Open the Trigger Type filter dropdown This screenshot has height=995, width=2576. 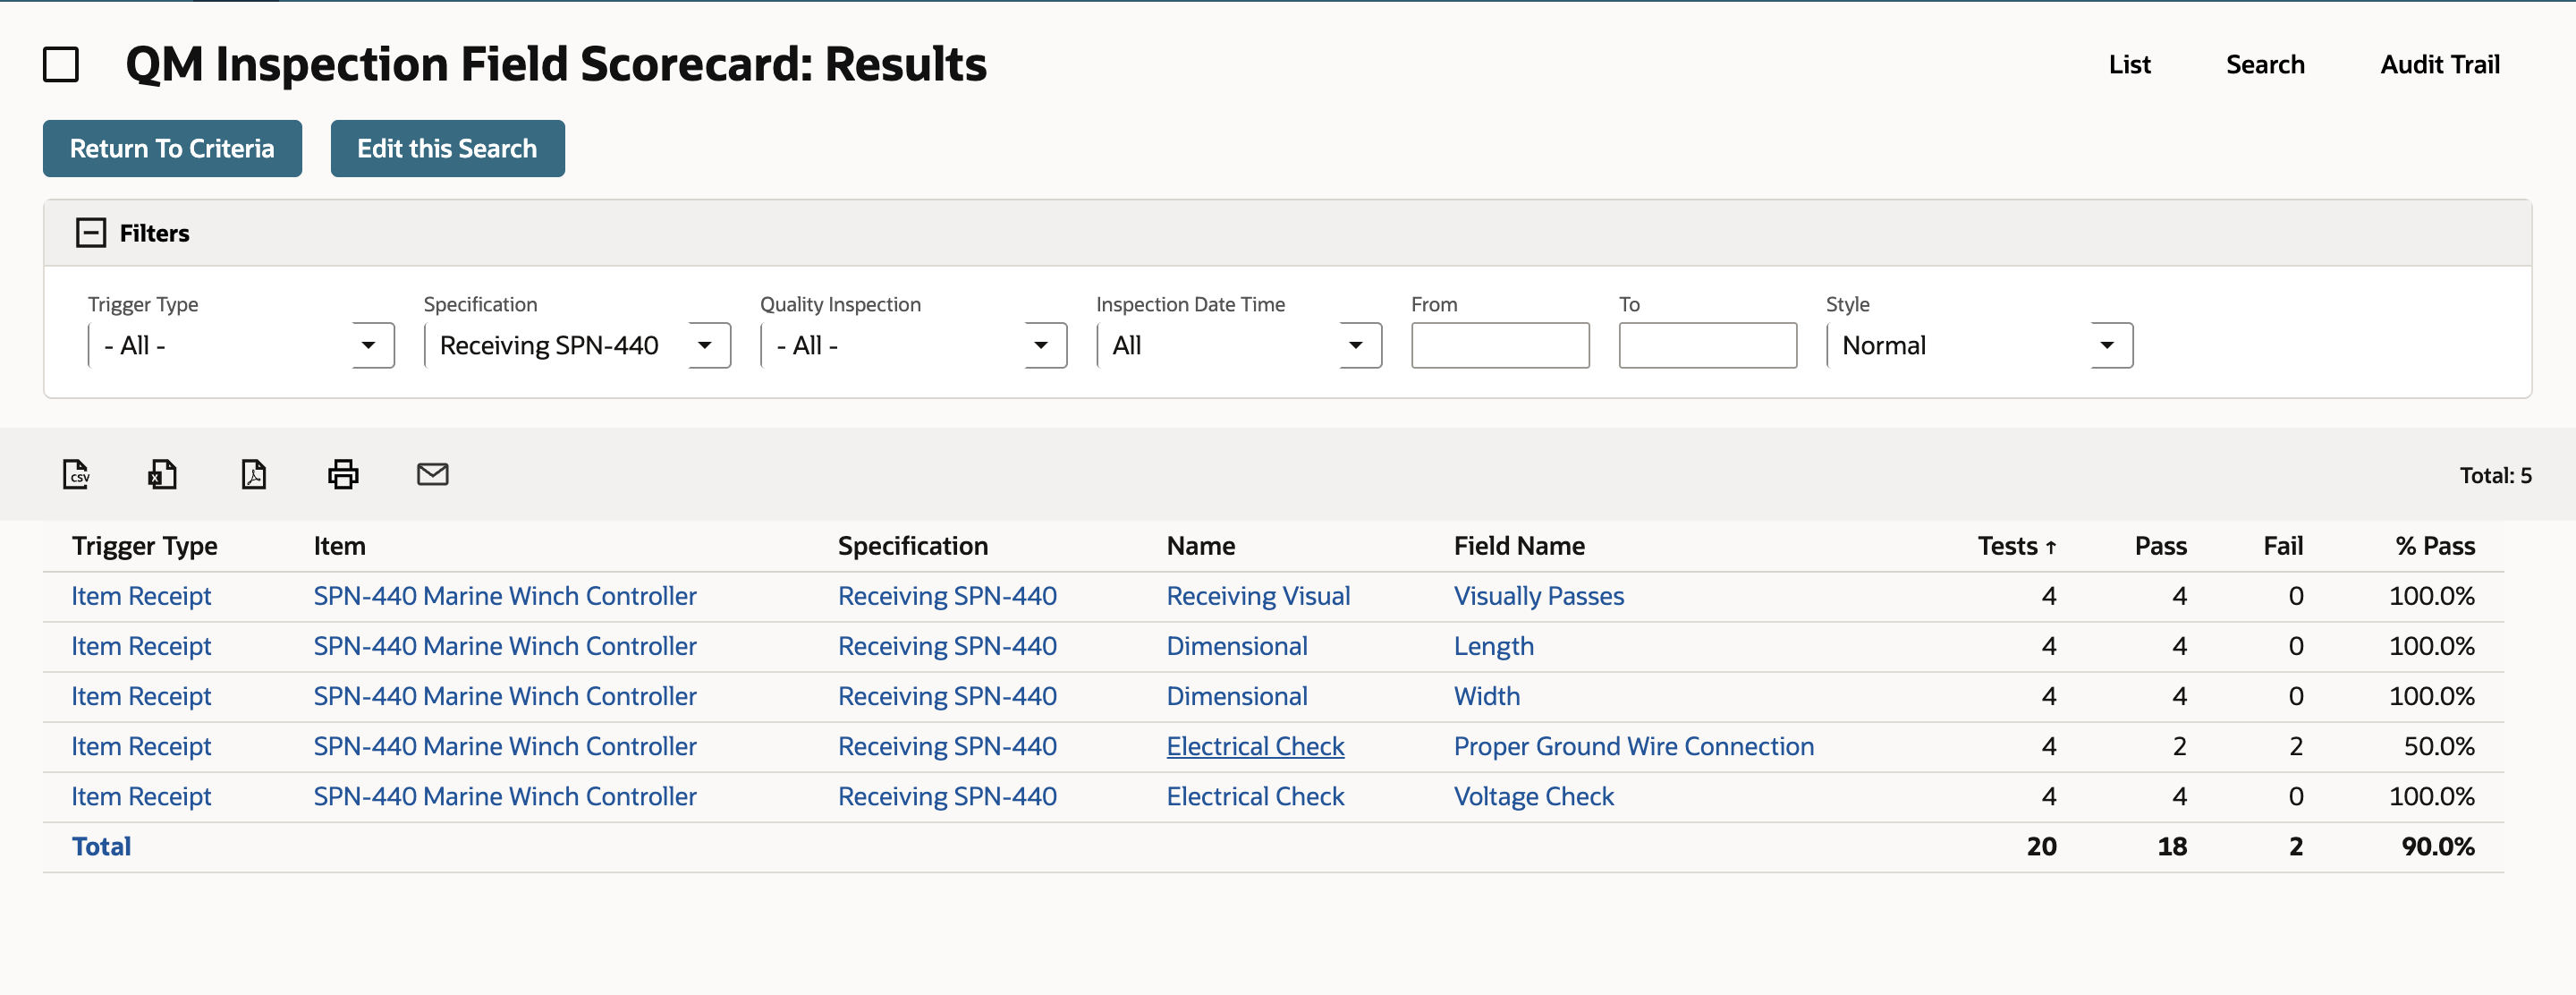click(241, 345)
